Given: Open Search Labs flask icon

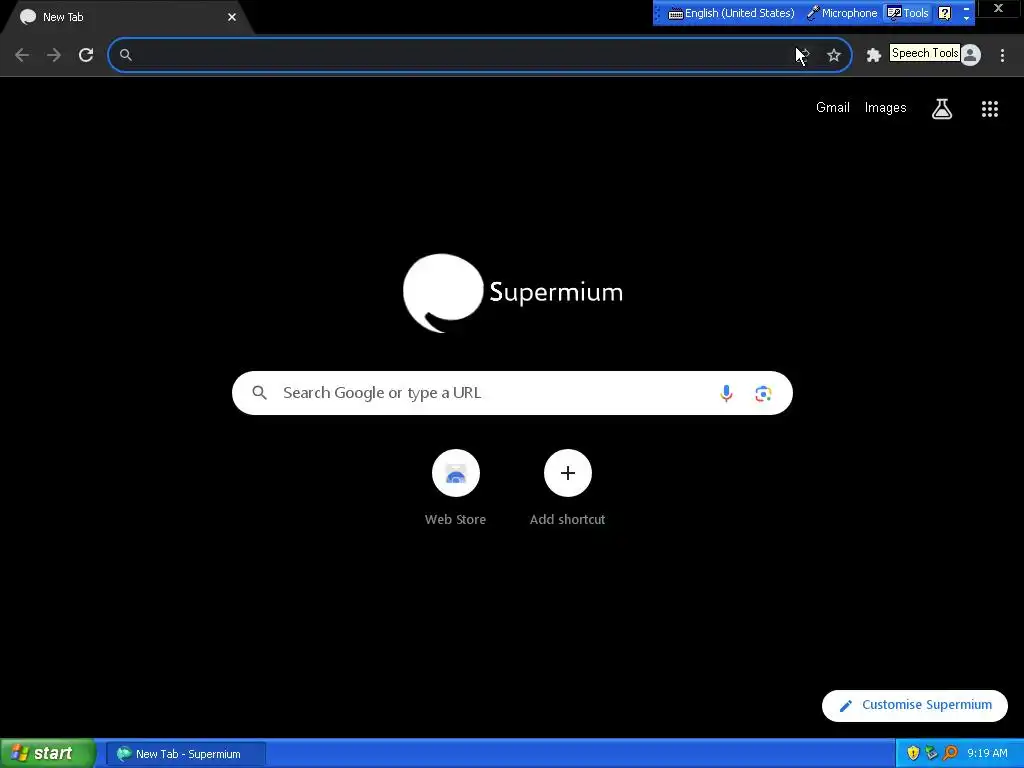Looking at the screenshot, I should click(x=941, y=108).
